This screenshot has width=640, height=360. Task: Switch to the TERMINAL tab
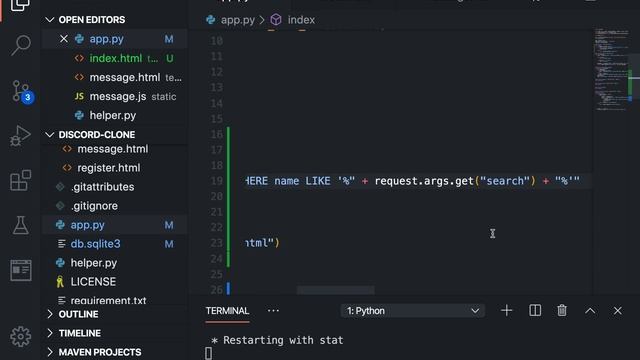click(227, 311)
